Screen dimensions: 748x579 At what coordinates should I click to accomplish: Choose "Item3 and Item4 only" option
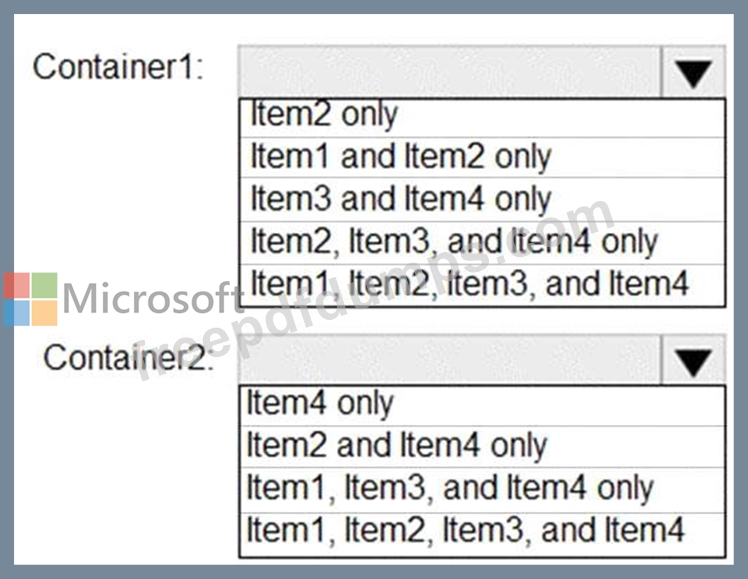pos(482,200)
